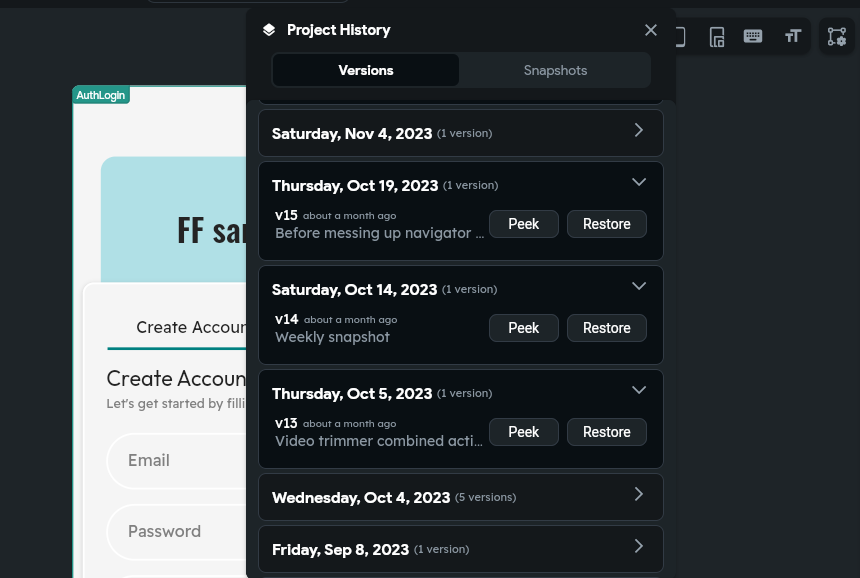Select the AuthLogin page label
The image size is (860, 578).
pyautogui.click(x=101, y=95)
